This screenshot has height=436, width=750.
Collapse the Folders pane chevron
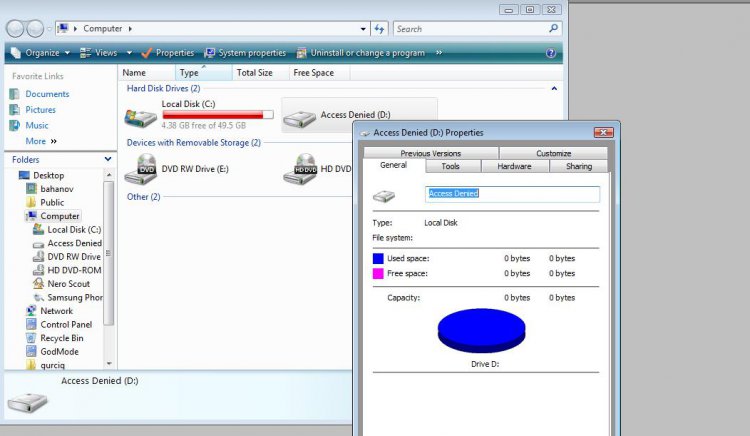108,159
